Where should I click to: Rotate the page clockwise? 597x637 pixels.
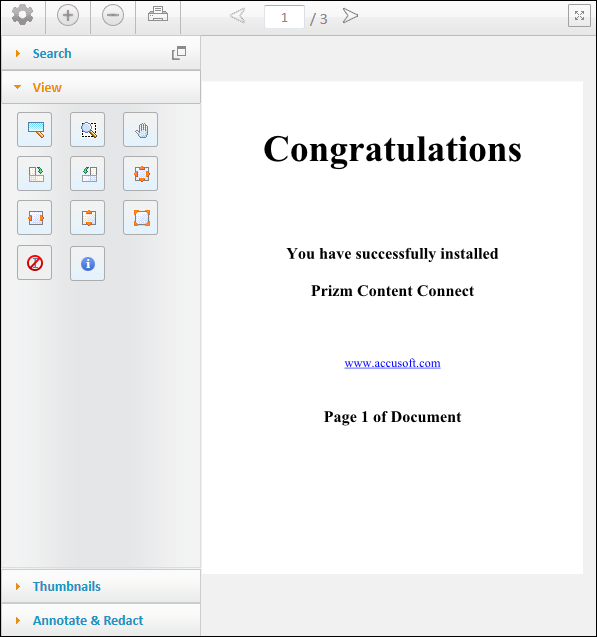tap(35, 173)
